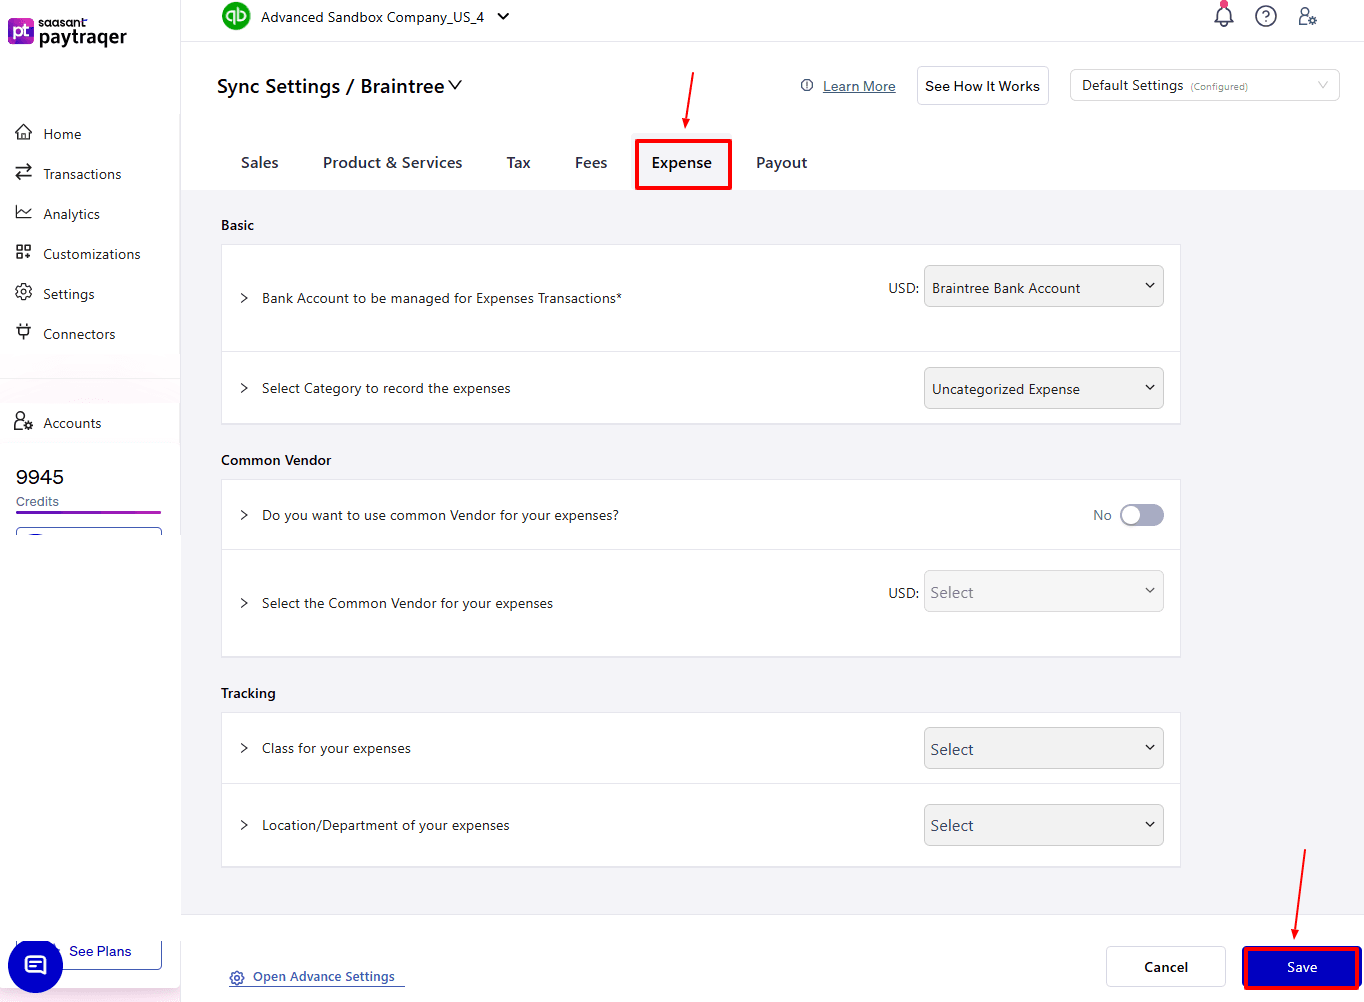Viewport: 1364px width, 1002px height.
Task: Open the Braintree Bank Account dropdown
Action: (1043, 287)
